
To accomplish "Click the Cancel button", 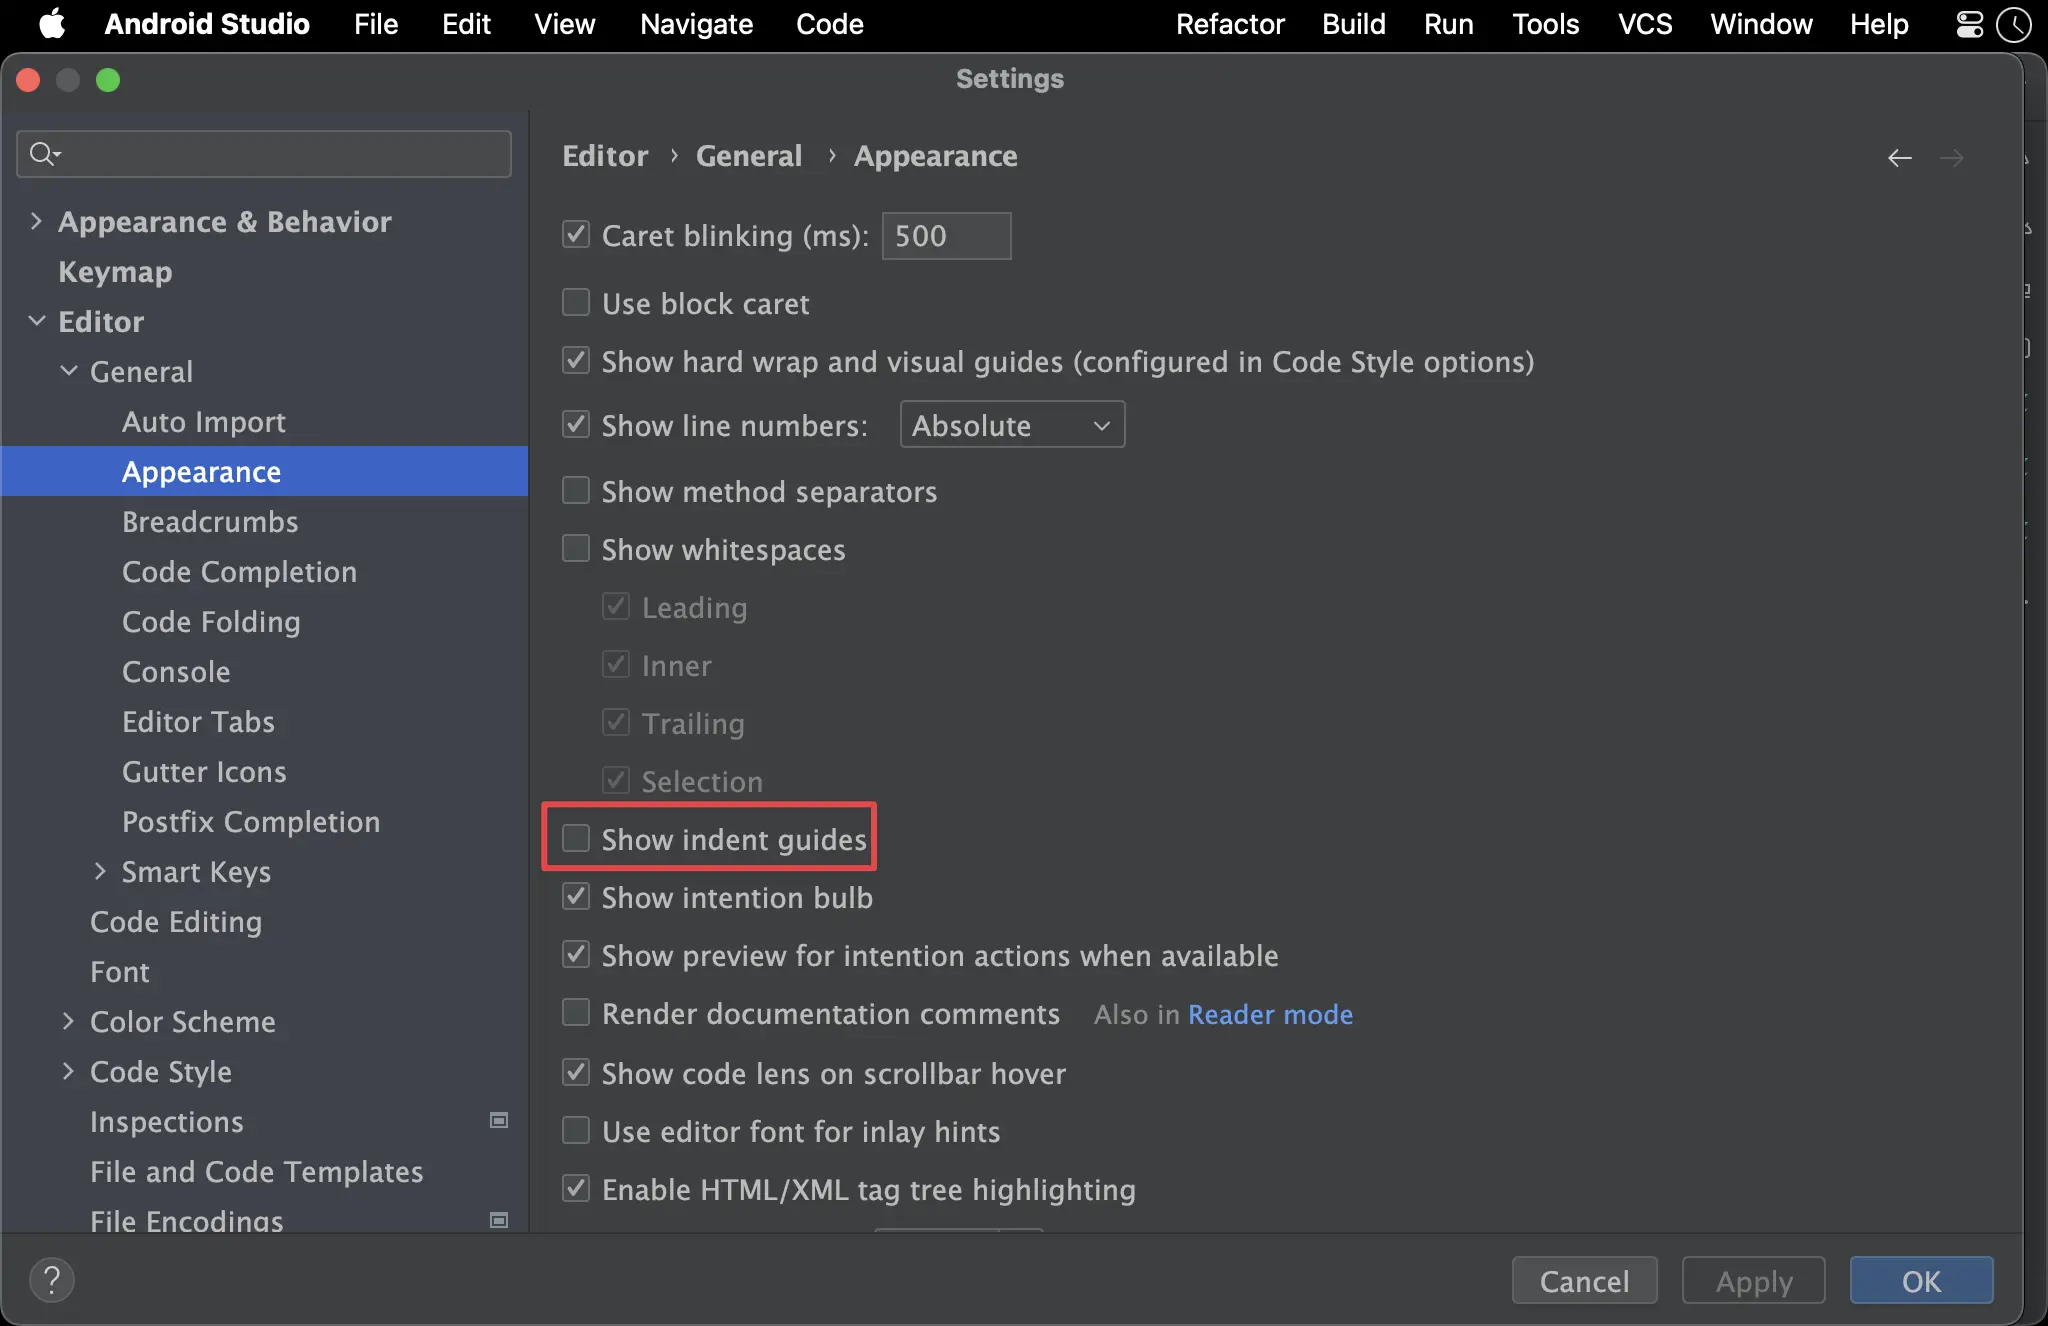I will coord(1584,1280).
